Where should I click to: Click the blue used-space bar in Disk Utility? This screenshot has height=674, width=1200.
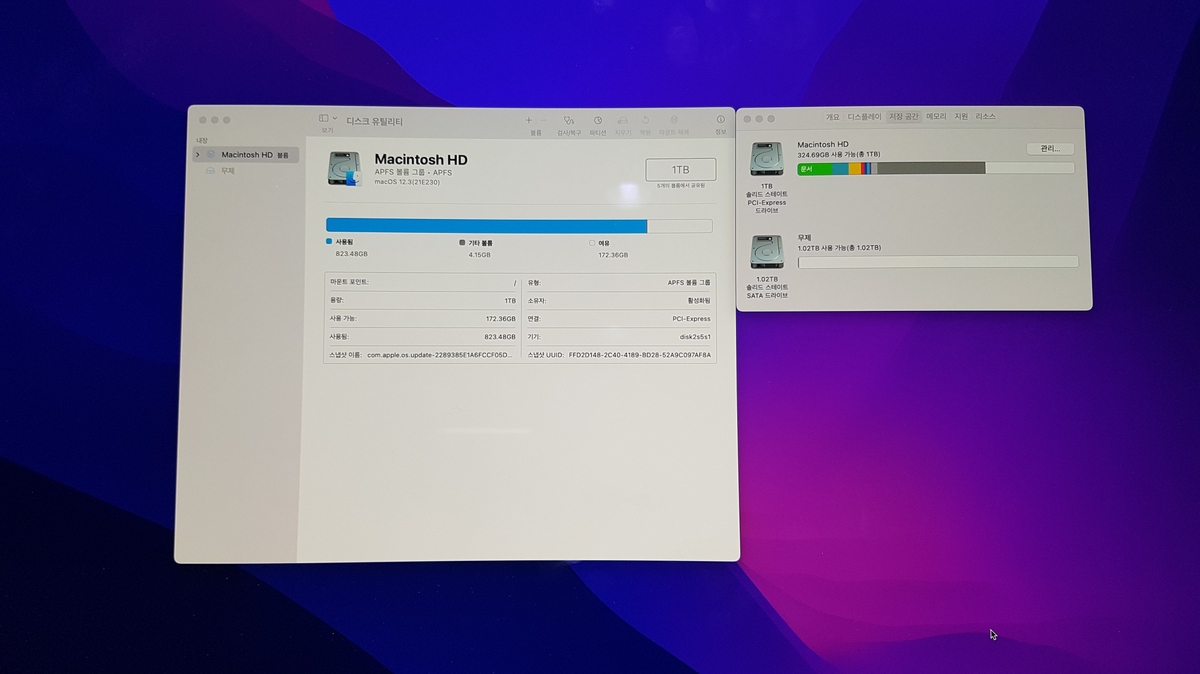pos(486,226)
